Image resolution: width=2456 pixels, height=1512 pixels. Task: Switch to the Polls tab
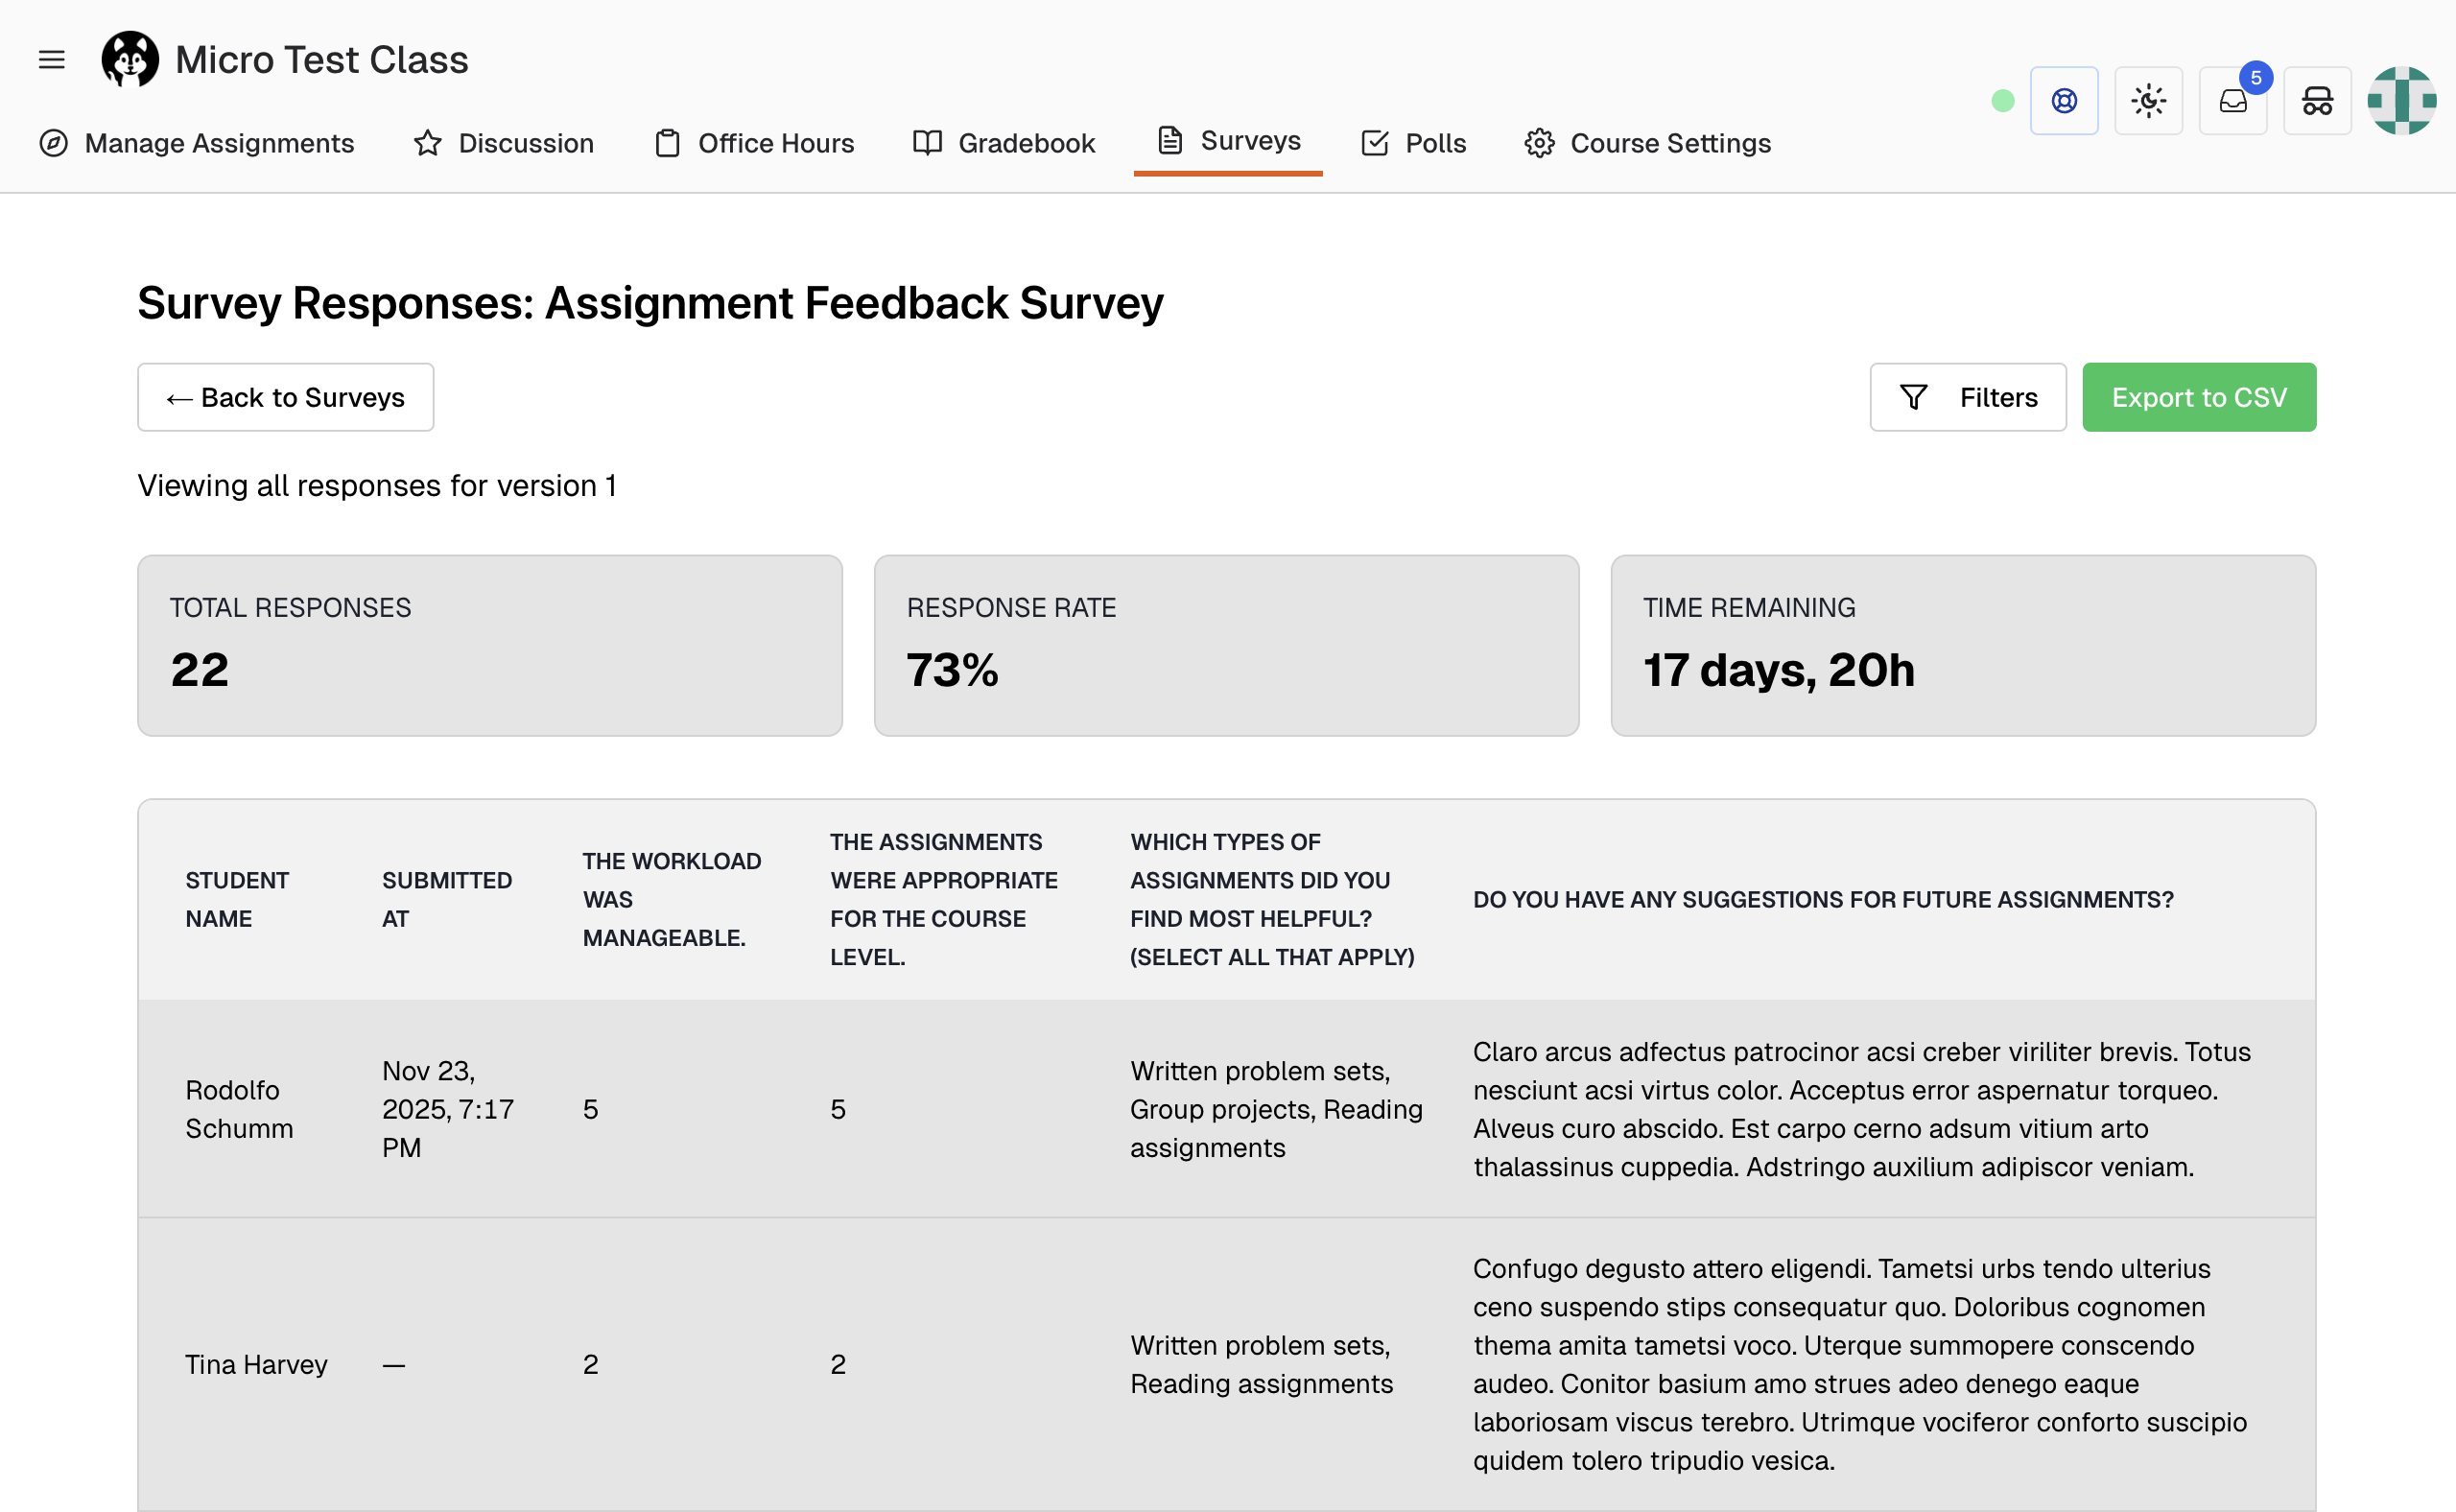point(1412,143)
